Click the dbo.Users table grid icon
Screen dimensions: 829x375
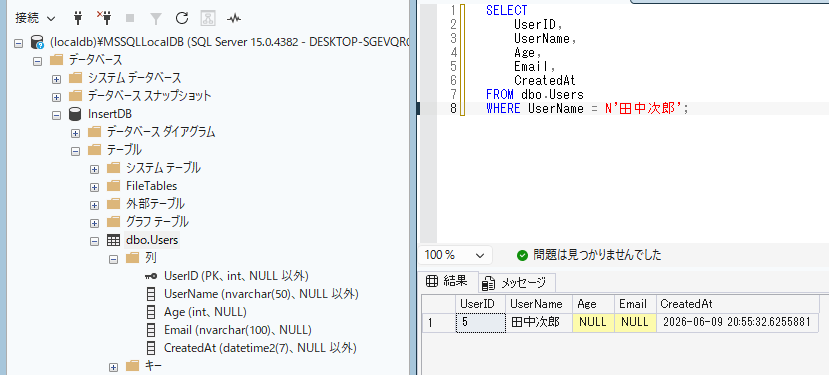point(113,240)
